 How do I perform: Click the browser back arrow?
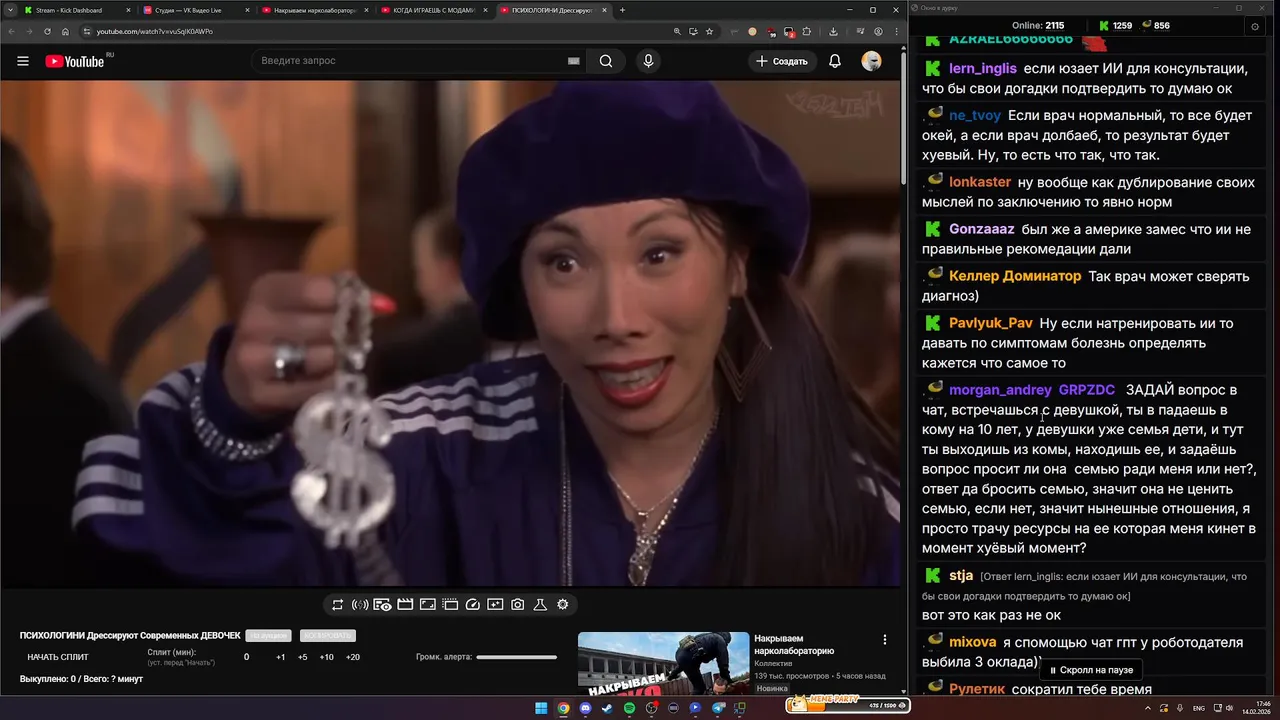[x=11, y=31]
